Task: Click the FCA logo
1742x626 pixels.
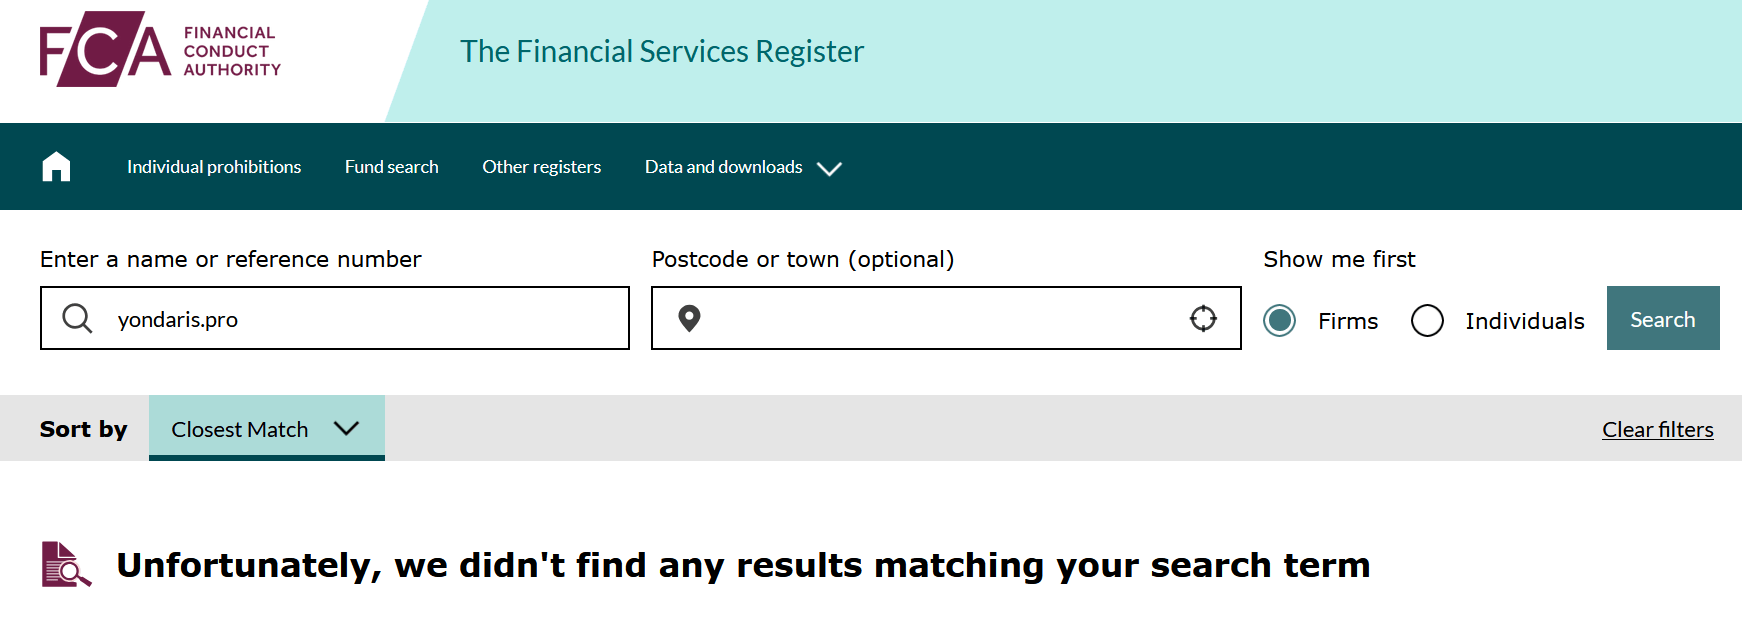Action: [160, 49]
